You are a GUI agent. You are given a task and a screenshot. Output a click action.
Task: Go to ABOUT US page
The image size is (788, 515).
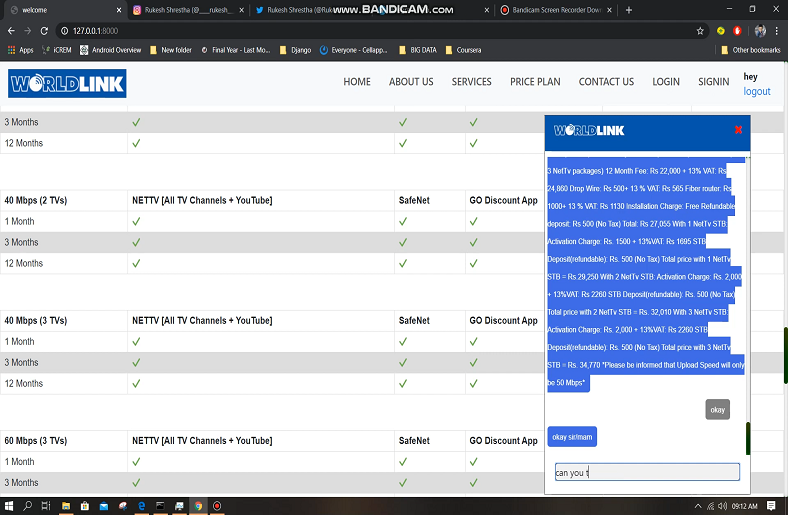[411, 81]
